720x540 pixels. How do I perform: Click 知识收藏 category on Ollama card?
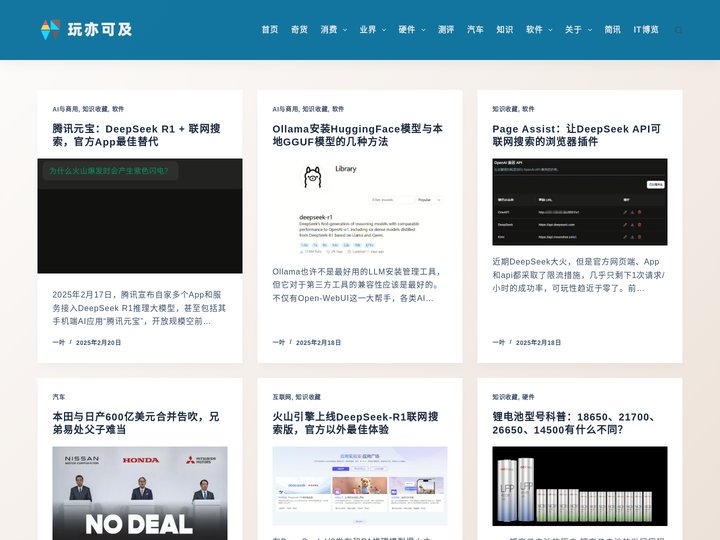315,109
